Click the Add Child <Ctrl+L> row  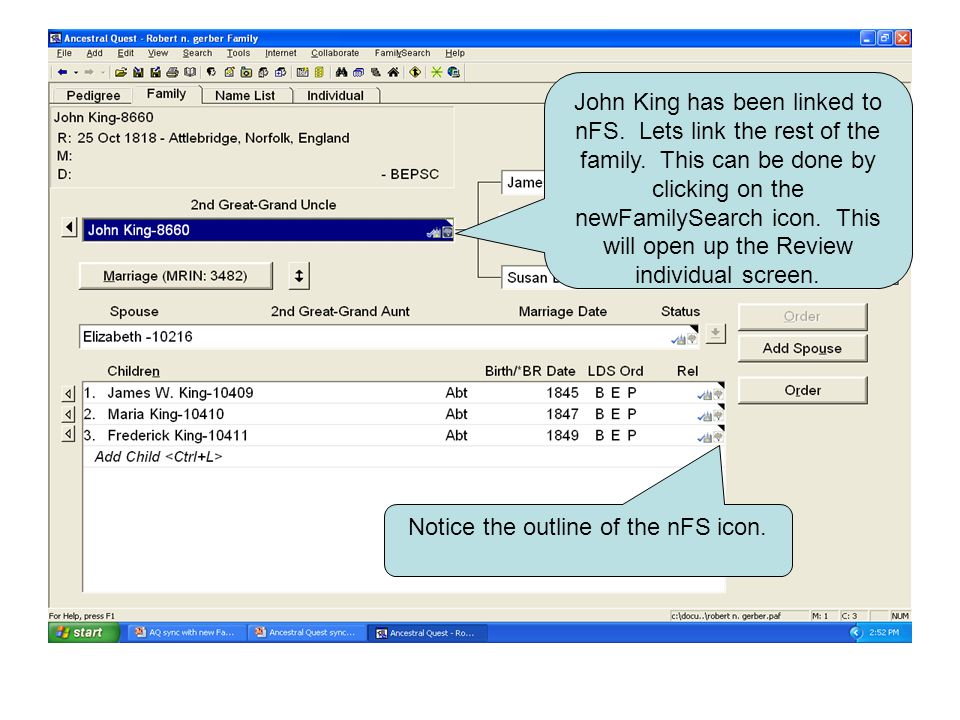coord(403,457)
